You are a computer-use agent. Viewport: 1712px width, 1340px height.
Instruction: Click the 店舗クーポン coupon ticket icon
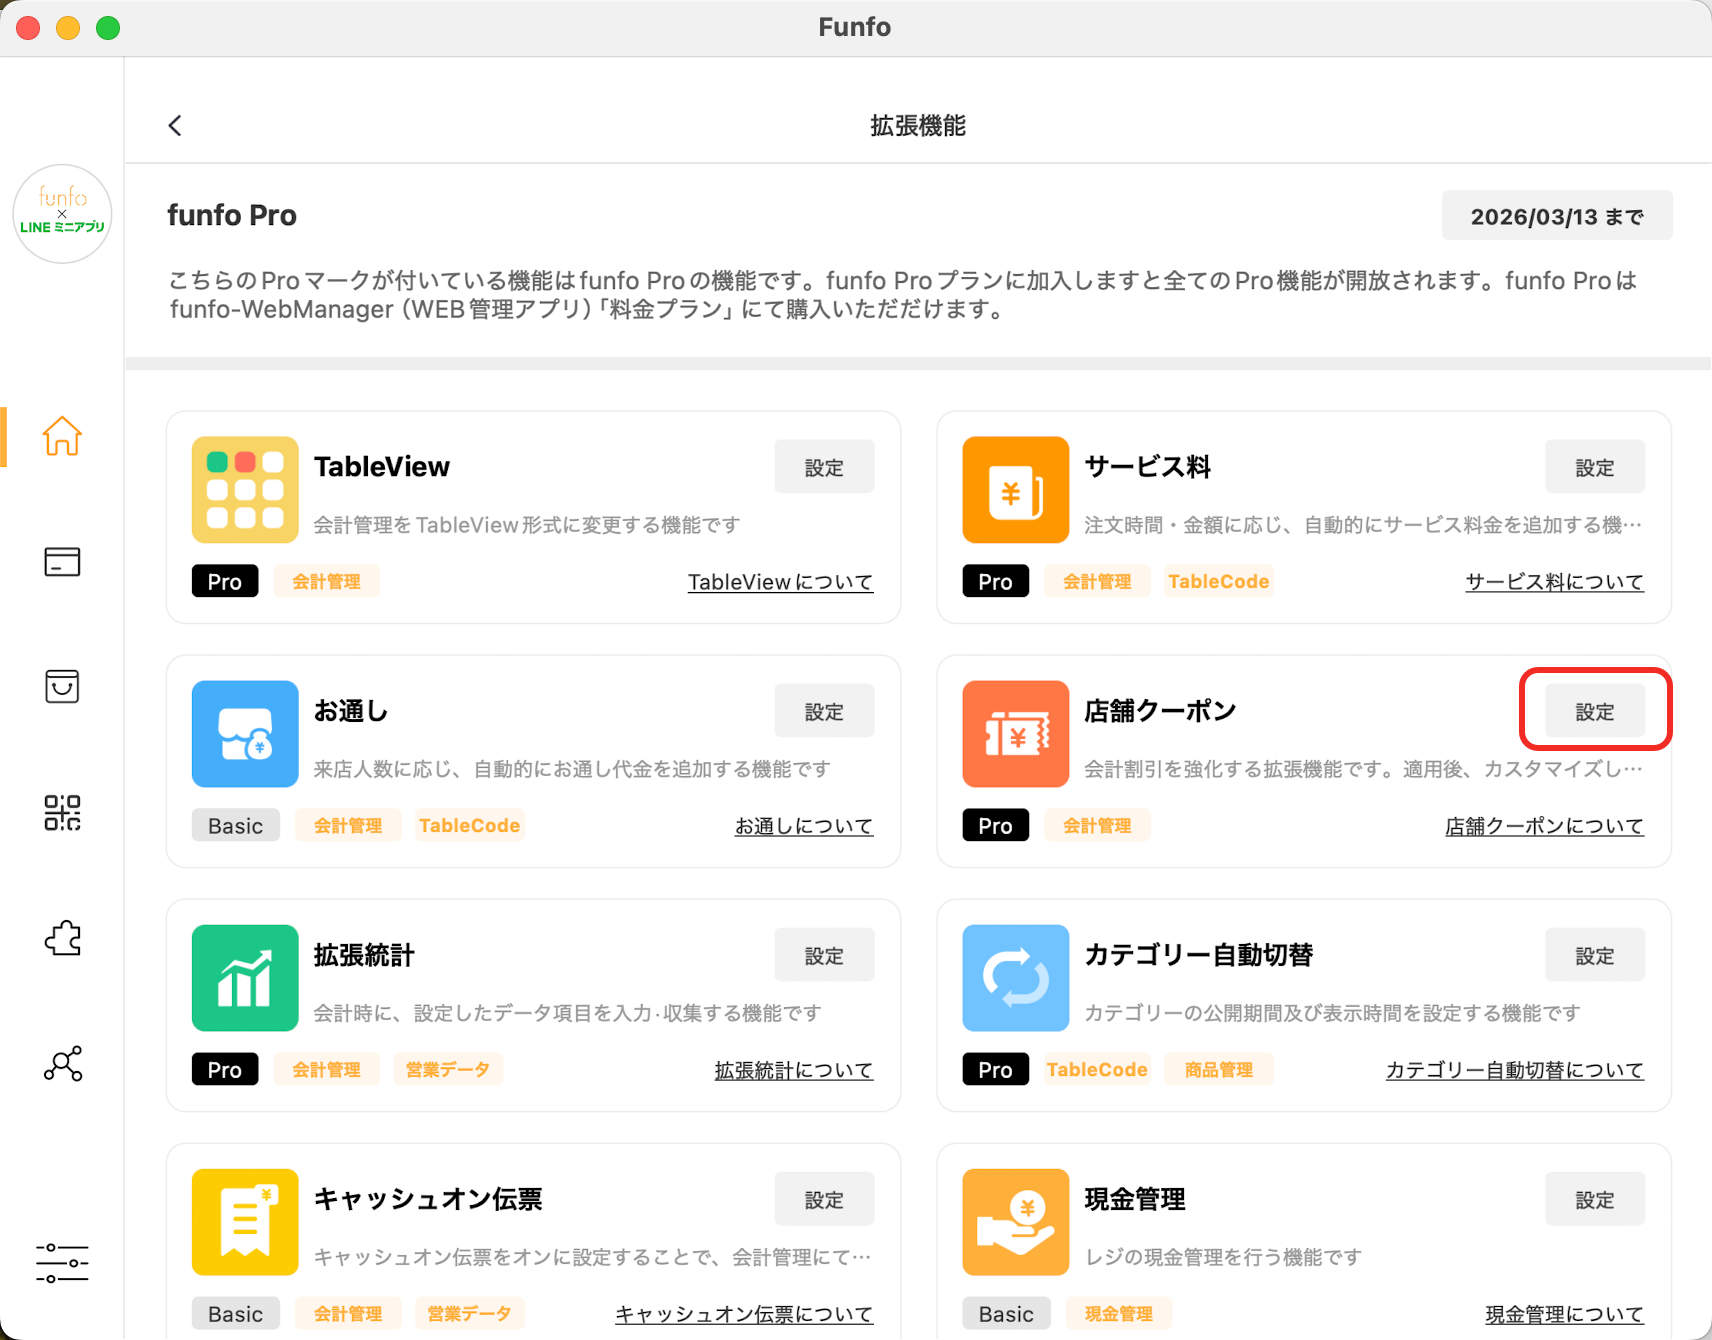[1016, 734]
